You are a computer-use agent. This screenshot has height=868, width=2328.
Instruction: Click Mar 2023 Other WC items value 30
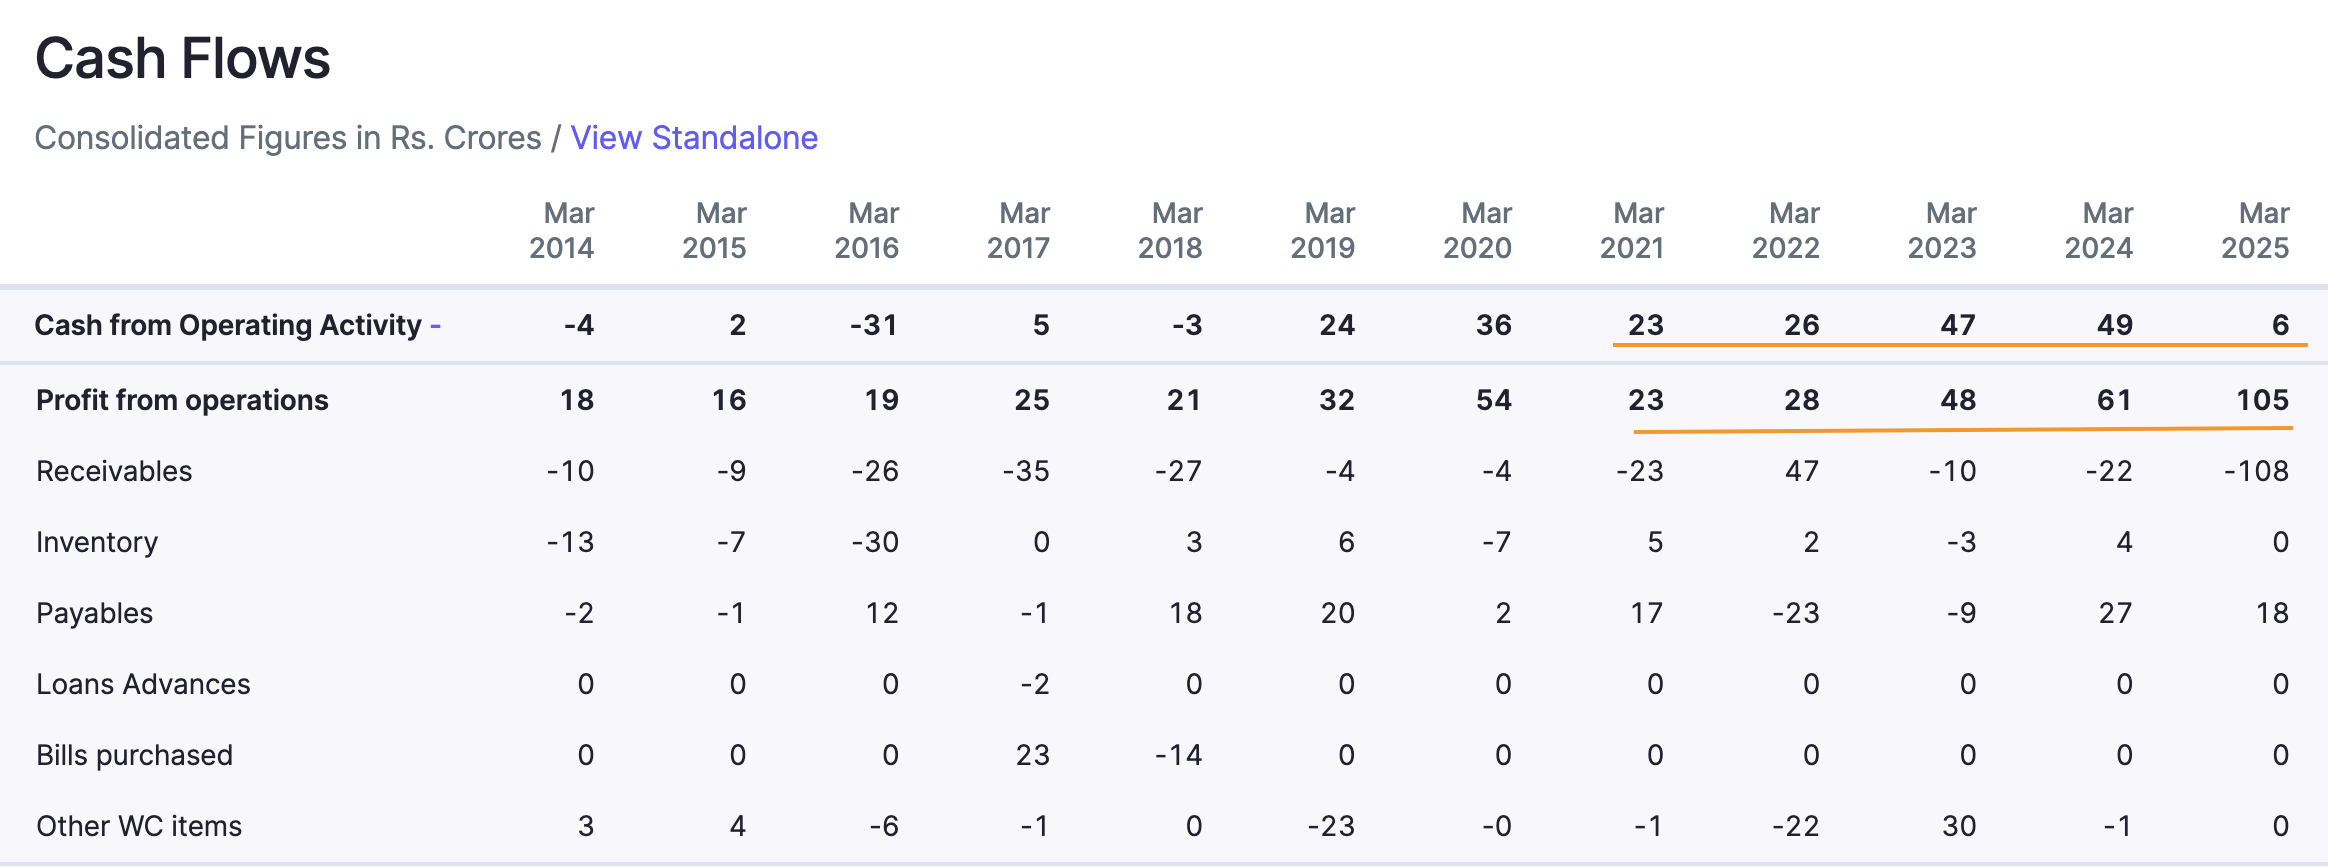(x=1959, y=826)
